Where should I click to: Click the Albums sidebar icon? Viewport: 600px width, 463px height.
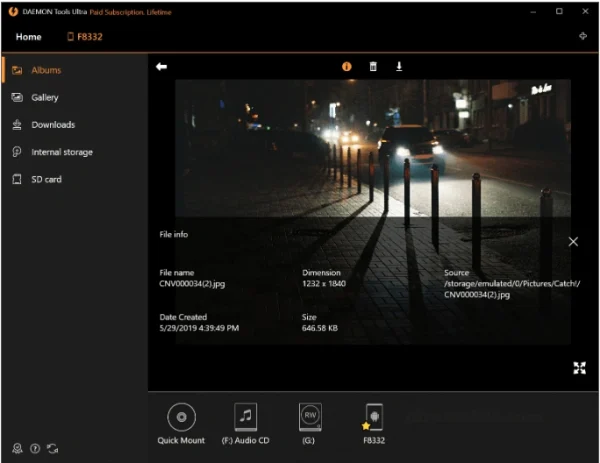17,70
